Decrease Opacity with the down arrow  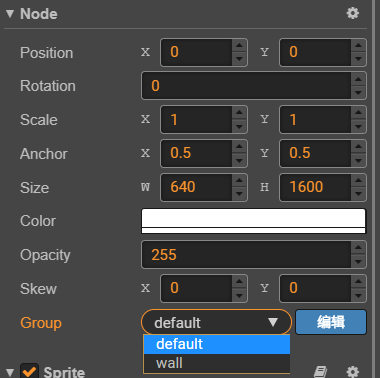(x=358, y=262)
